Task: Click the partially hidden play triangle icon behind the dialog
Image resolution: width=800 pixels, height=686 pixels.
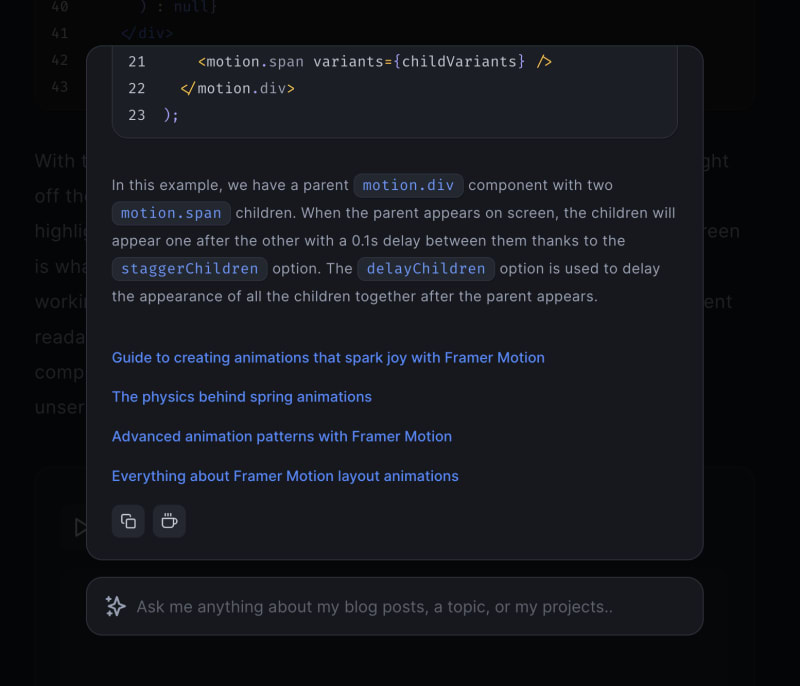Action: point(81,527)
